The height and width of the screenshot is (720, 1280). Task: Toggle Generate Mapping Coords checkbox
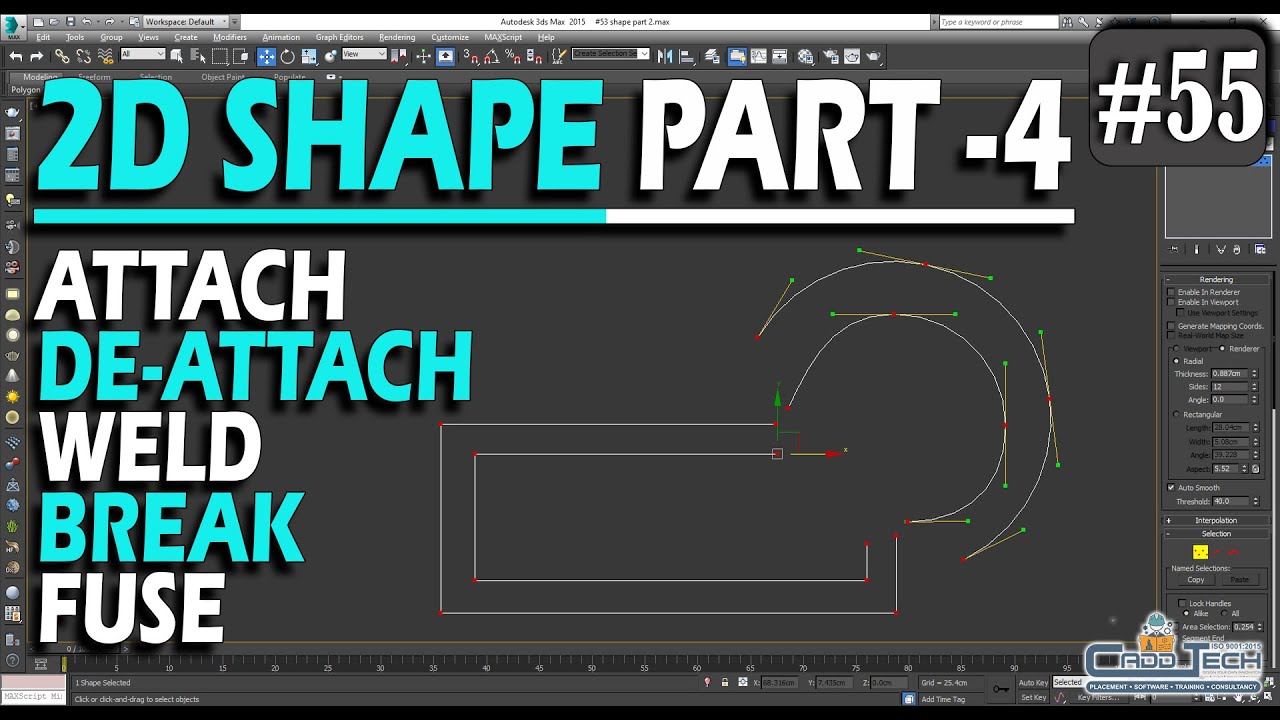pos(1172,326)
